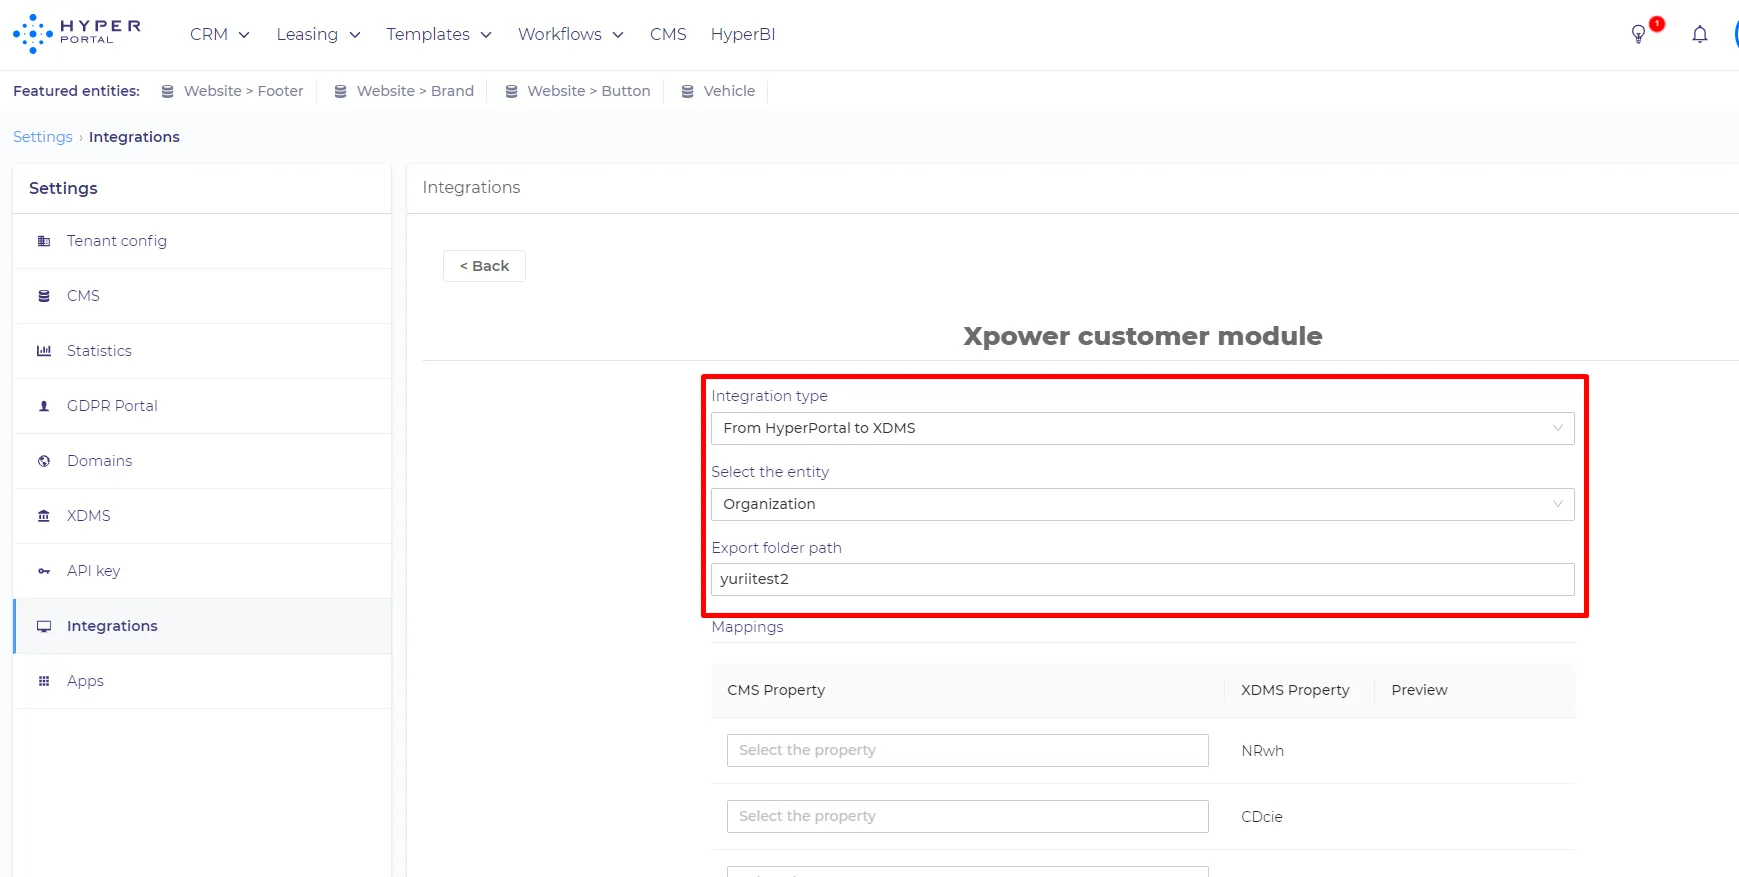1739x877 pixels.
Task: Click the CMS database icon in sidebar
Action: click(x=44, y=296)
